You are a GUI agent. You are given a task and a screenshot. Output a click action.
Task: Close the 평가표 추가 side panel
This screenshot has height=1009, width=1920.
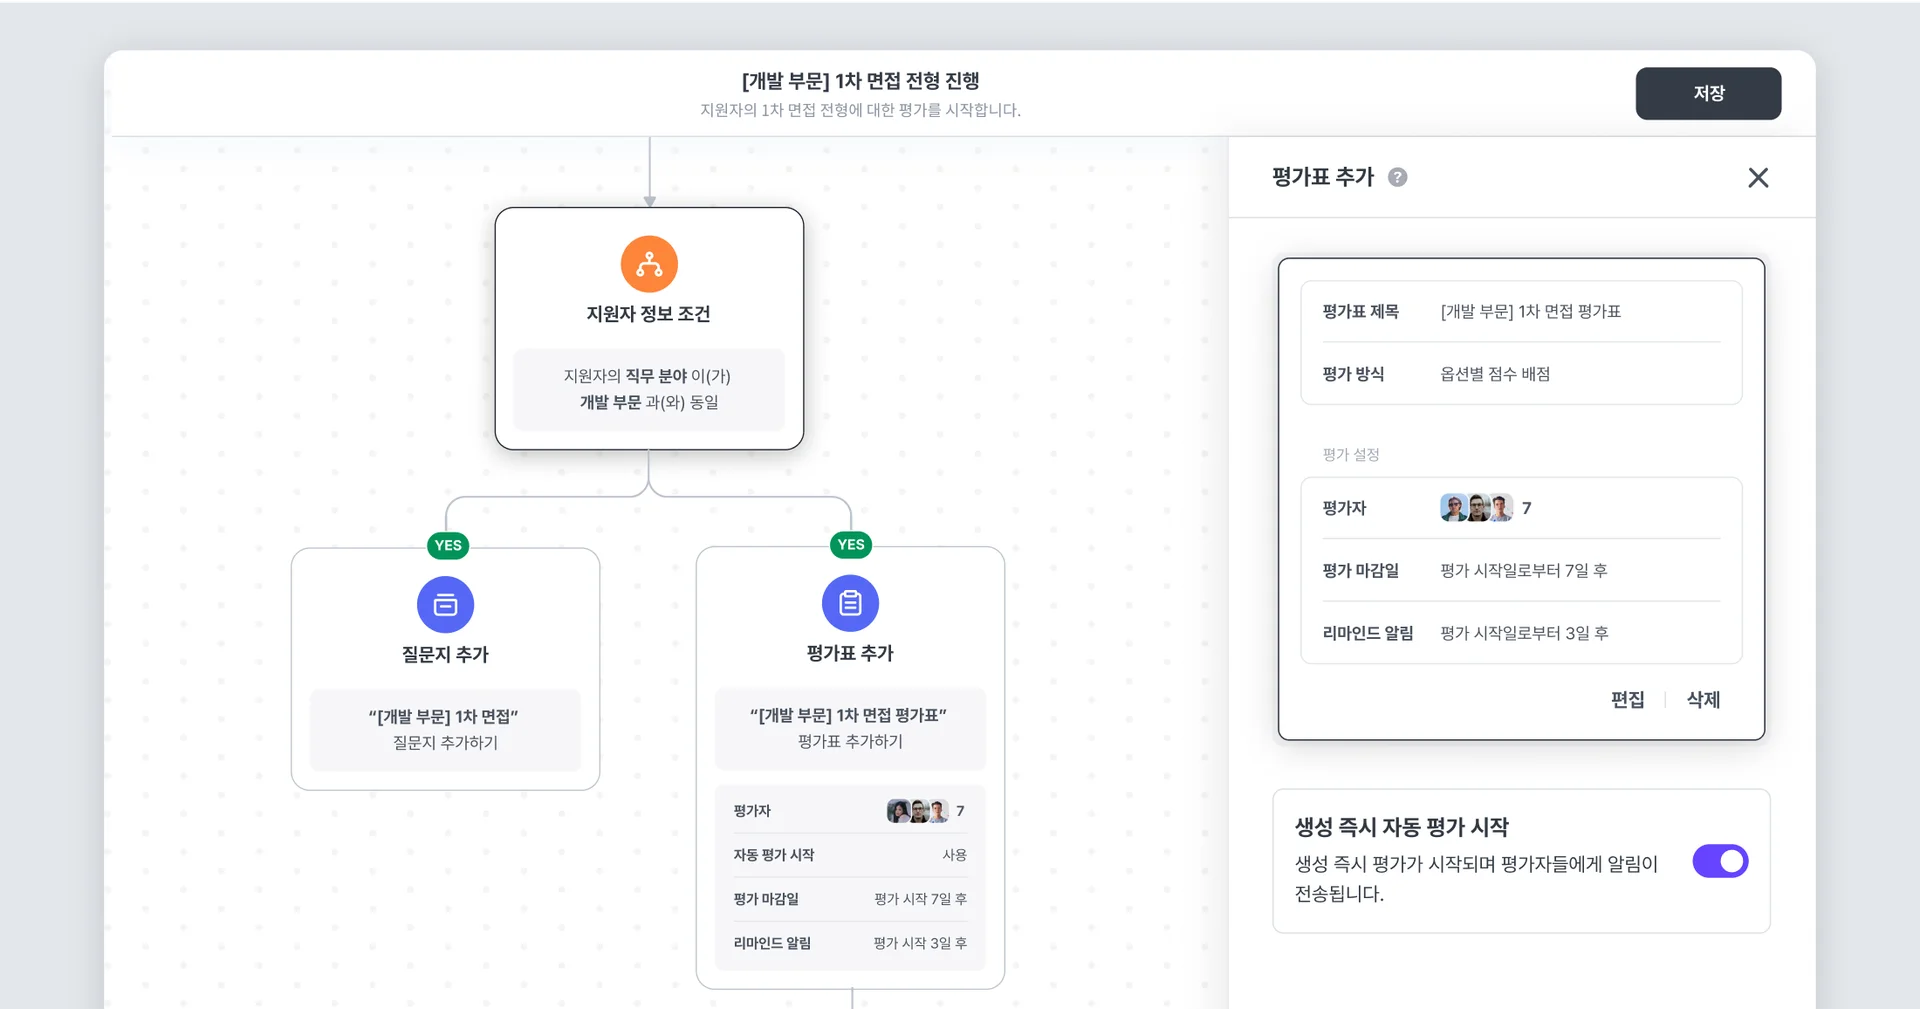pyautogui.click(x=1759, y=177)
